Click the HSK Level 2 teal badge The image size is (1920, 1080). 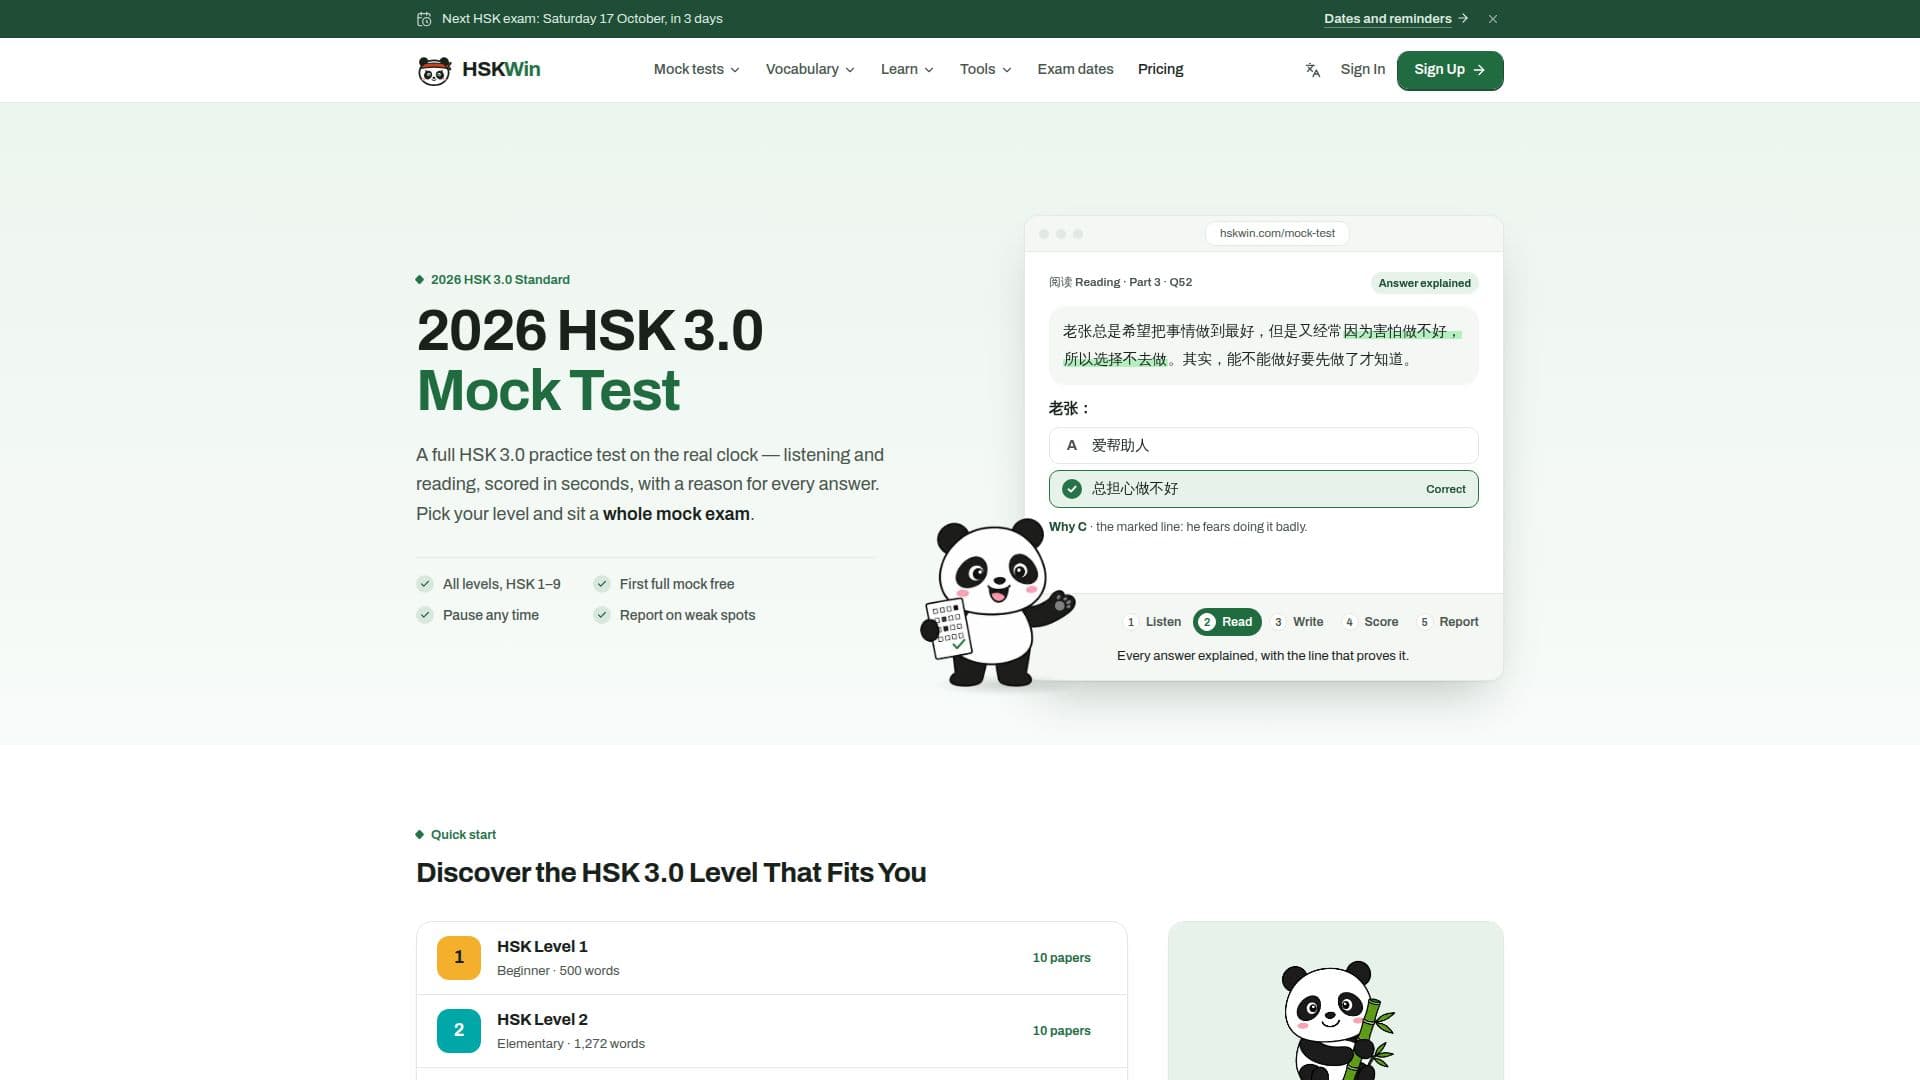(x=459, y=1030)
